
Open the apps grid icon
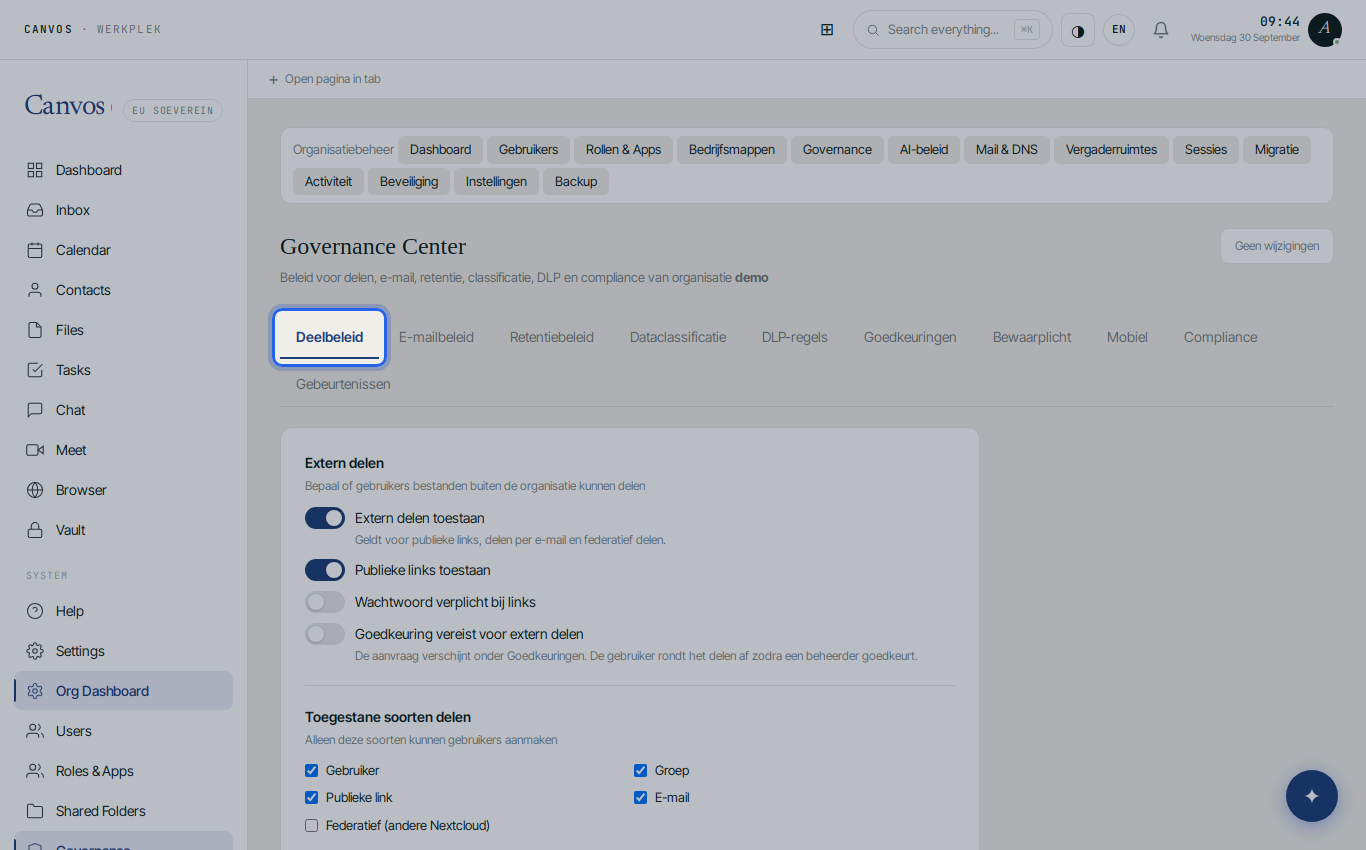827,30
